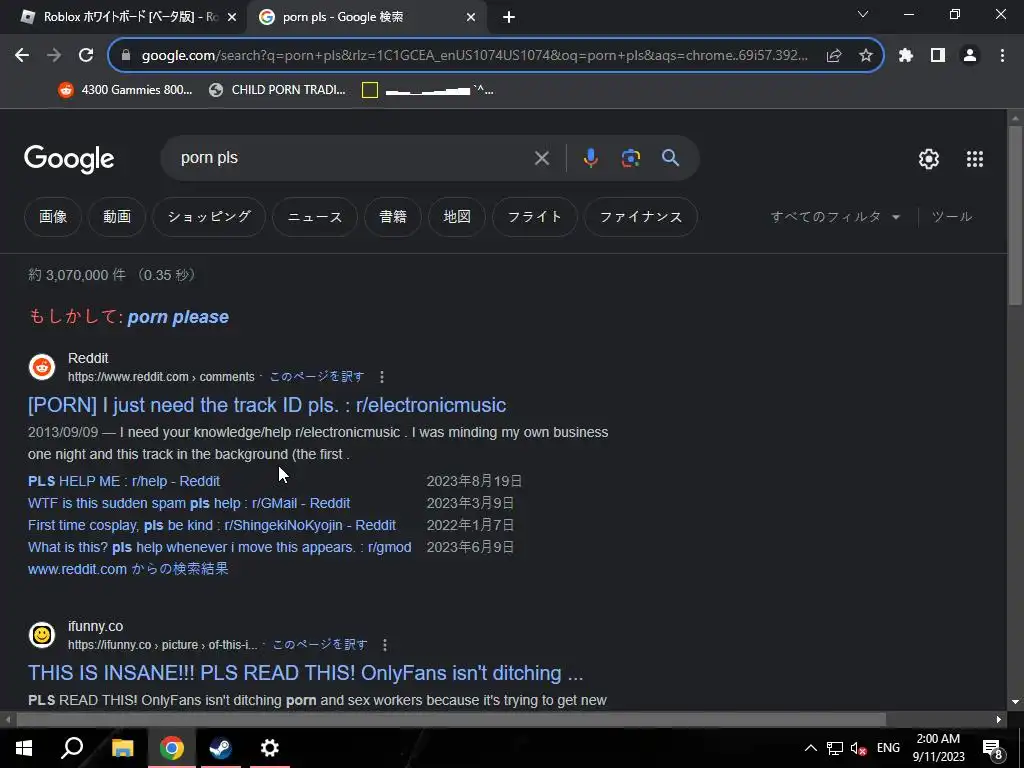Open the tab search chevron

(x=863, y=14)
